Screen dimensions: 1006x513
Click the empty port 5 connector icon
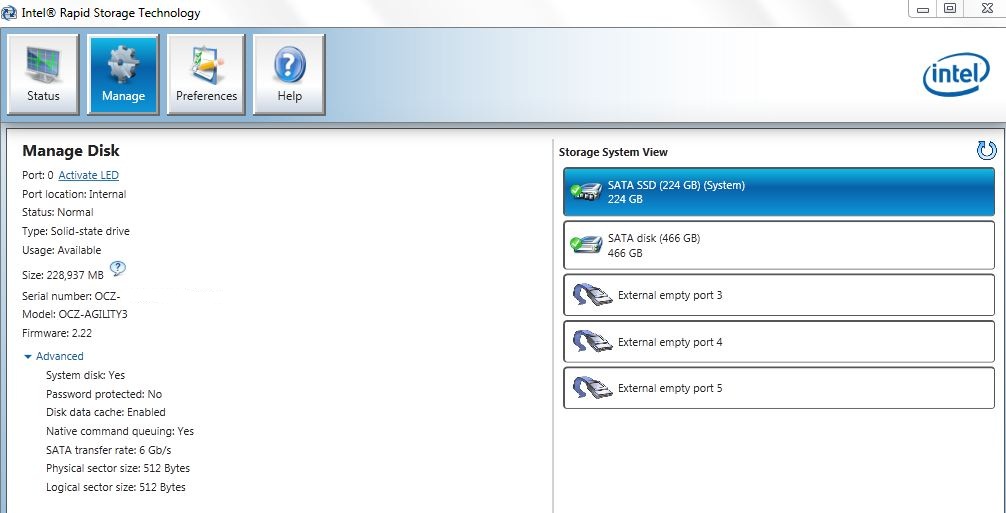[x=592, y=388]
